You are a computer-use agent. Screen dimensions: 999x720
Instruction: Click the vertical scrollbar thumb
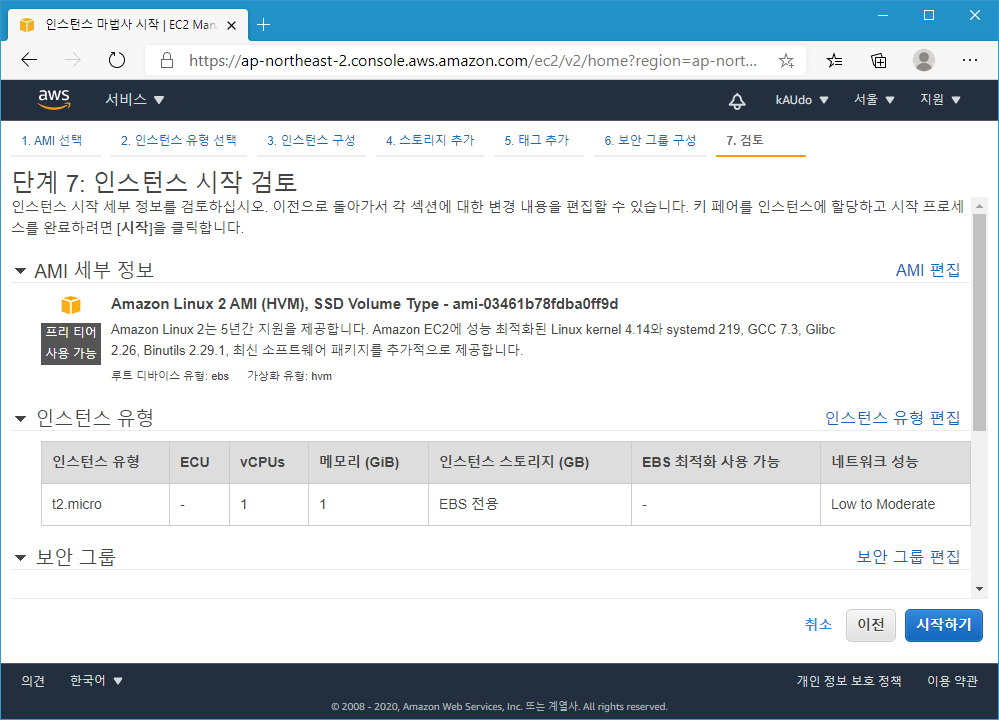tap(979, 323)
